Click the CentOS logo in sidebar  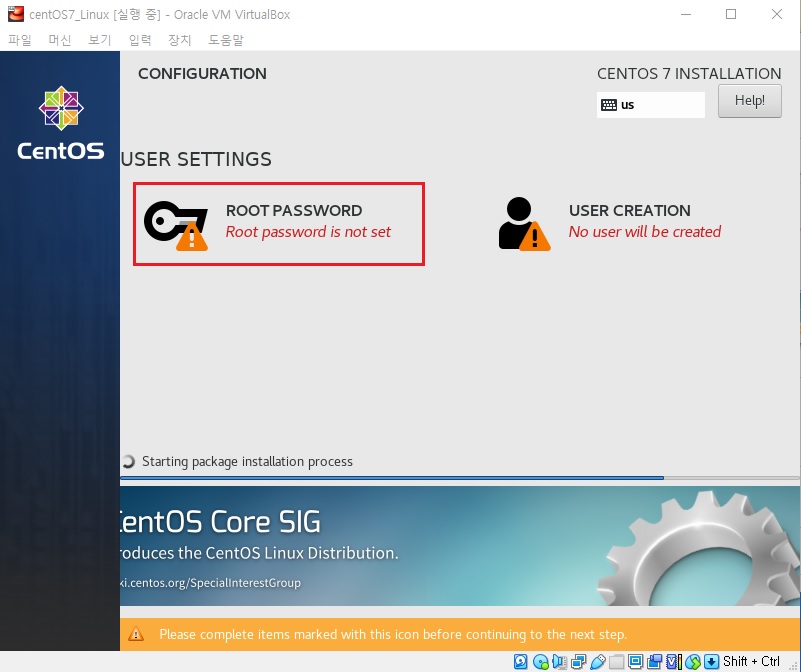[x=61, y=123]
